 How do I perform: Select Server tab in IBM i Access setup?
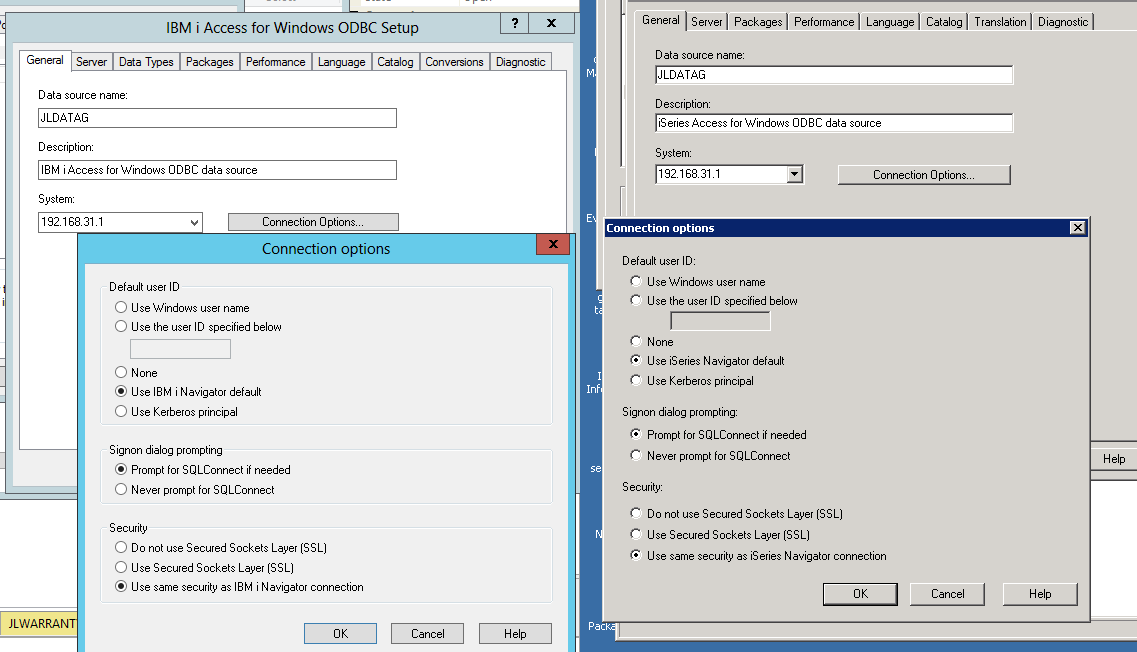(91, 62)
